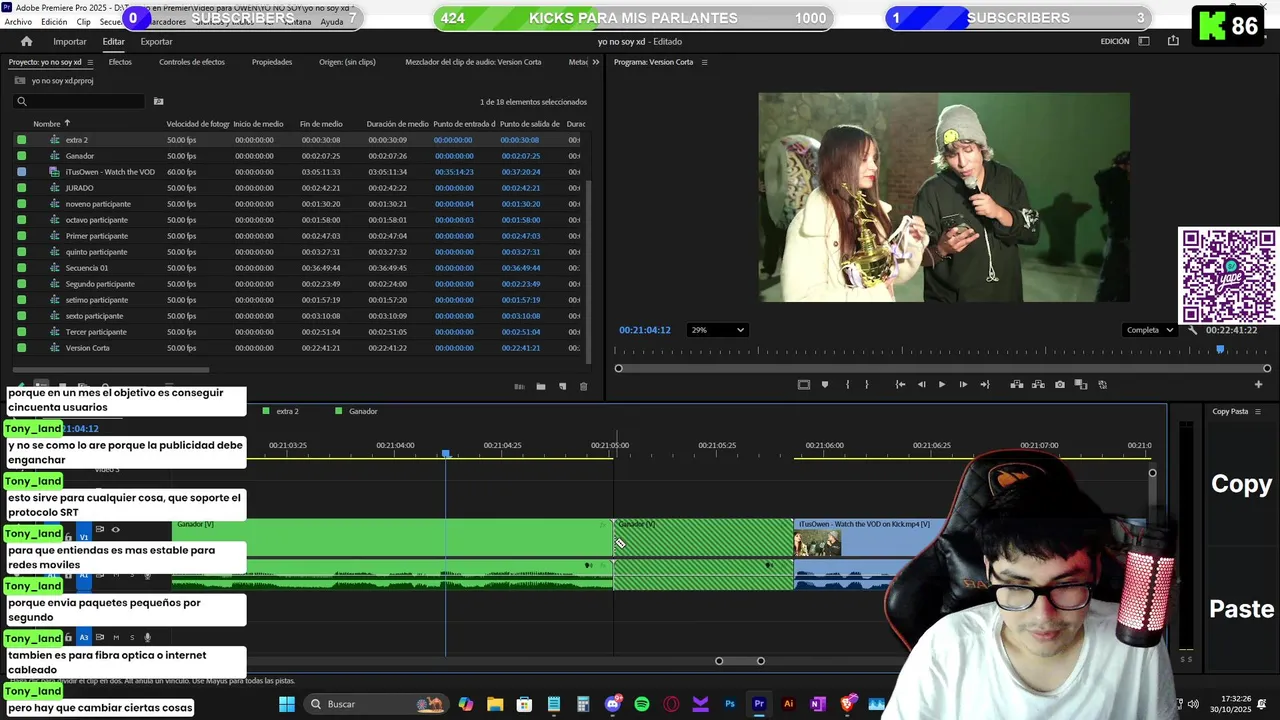The image size is (1280, 720).
Task: Go to Out point in Program monitor
Action: pos(985,384)
